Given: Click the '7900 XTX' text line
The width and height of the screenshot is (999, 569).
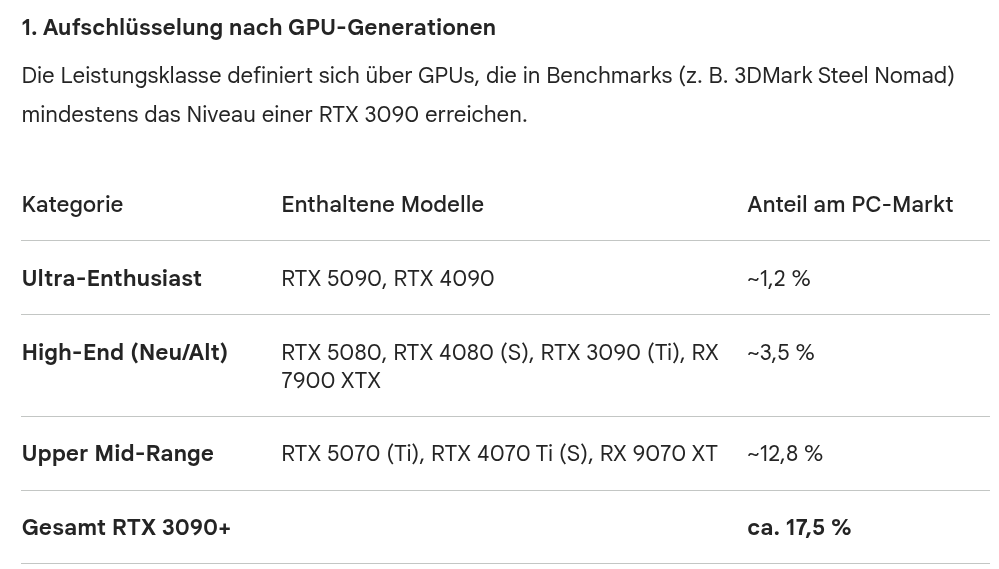Looking at the screenshot, I should 331,380.
